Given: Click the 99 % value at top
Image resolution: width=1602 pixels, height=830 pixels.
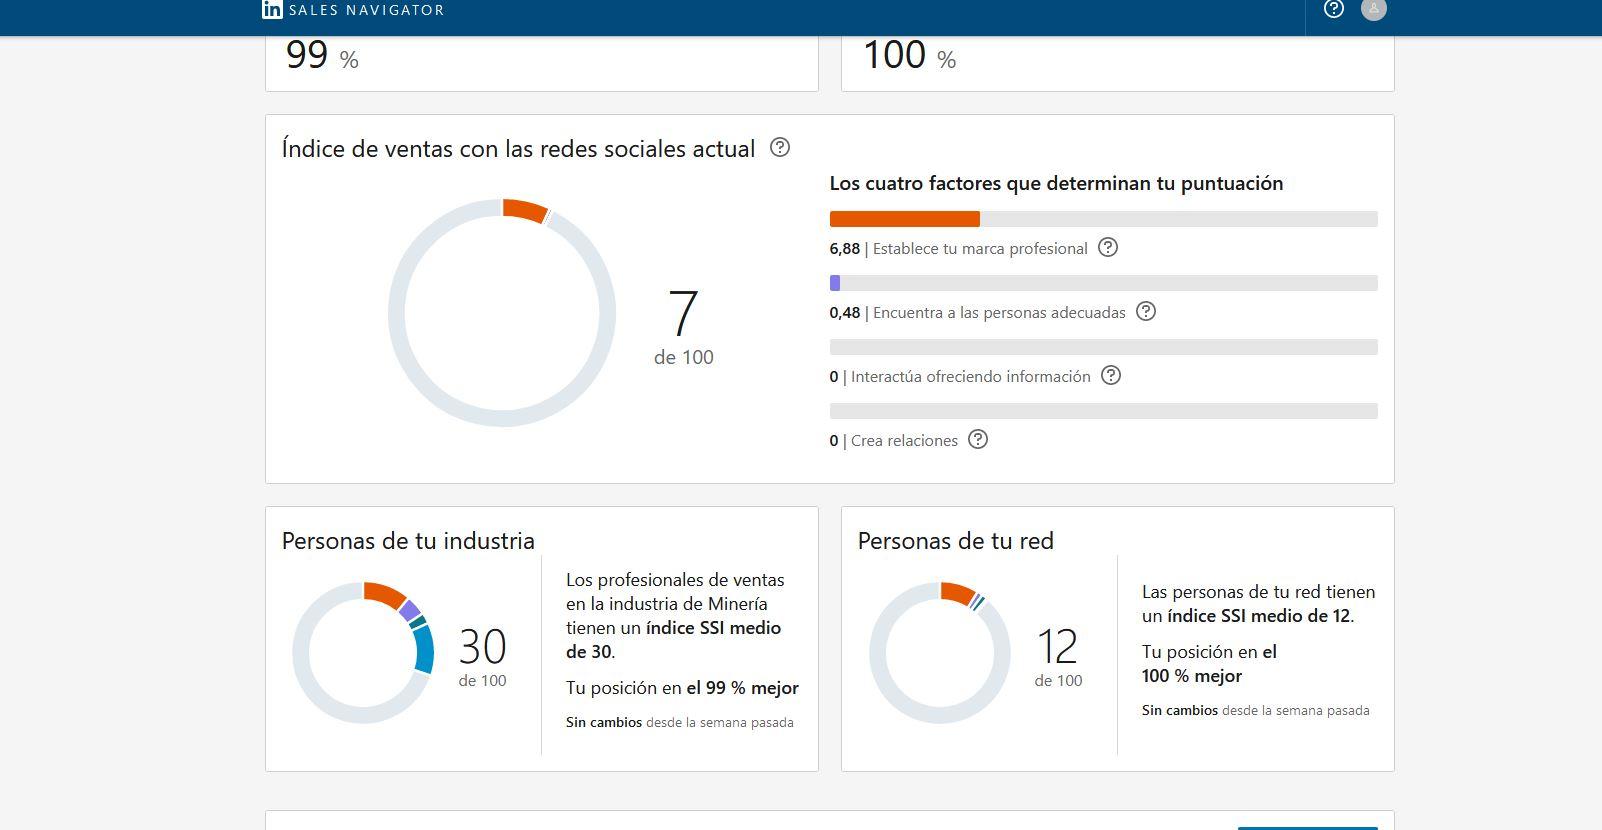Looking at the screenshot, I should [x=322, y=55].
